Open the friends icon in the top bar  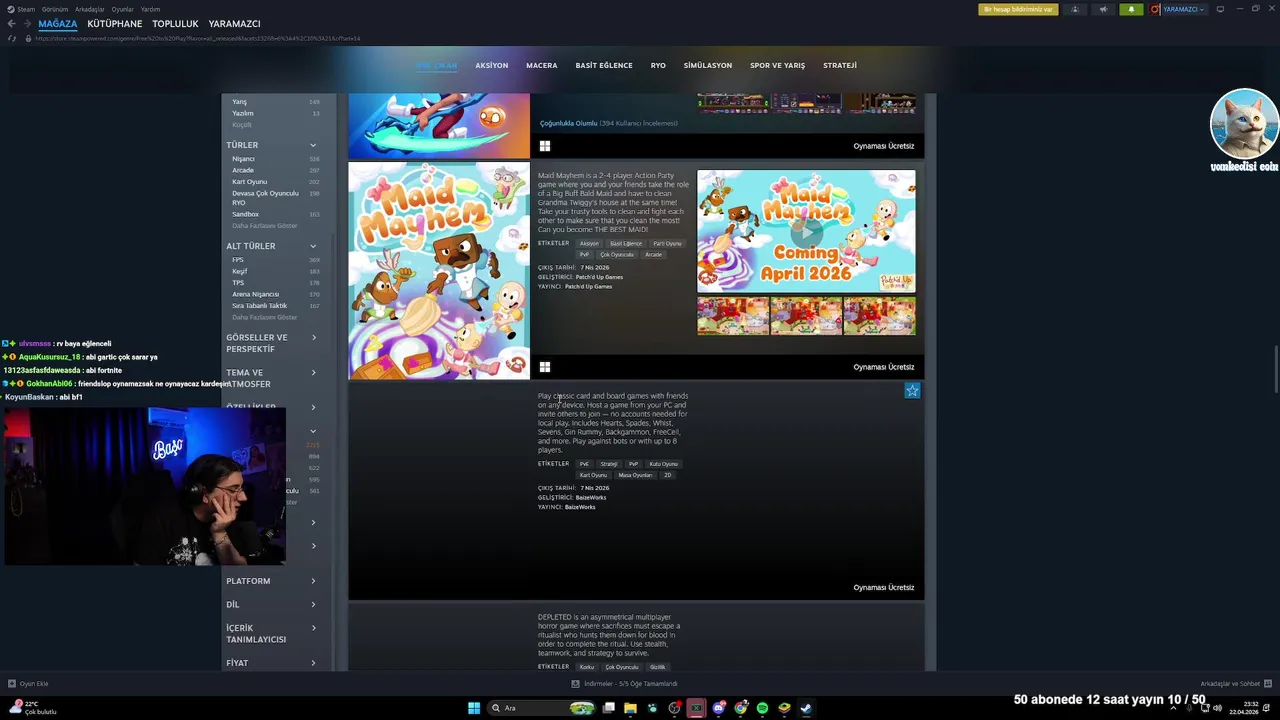point(1075,9)
